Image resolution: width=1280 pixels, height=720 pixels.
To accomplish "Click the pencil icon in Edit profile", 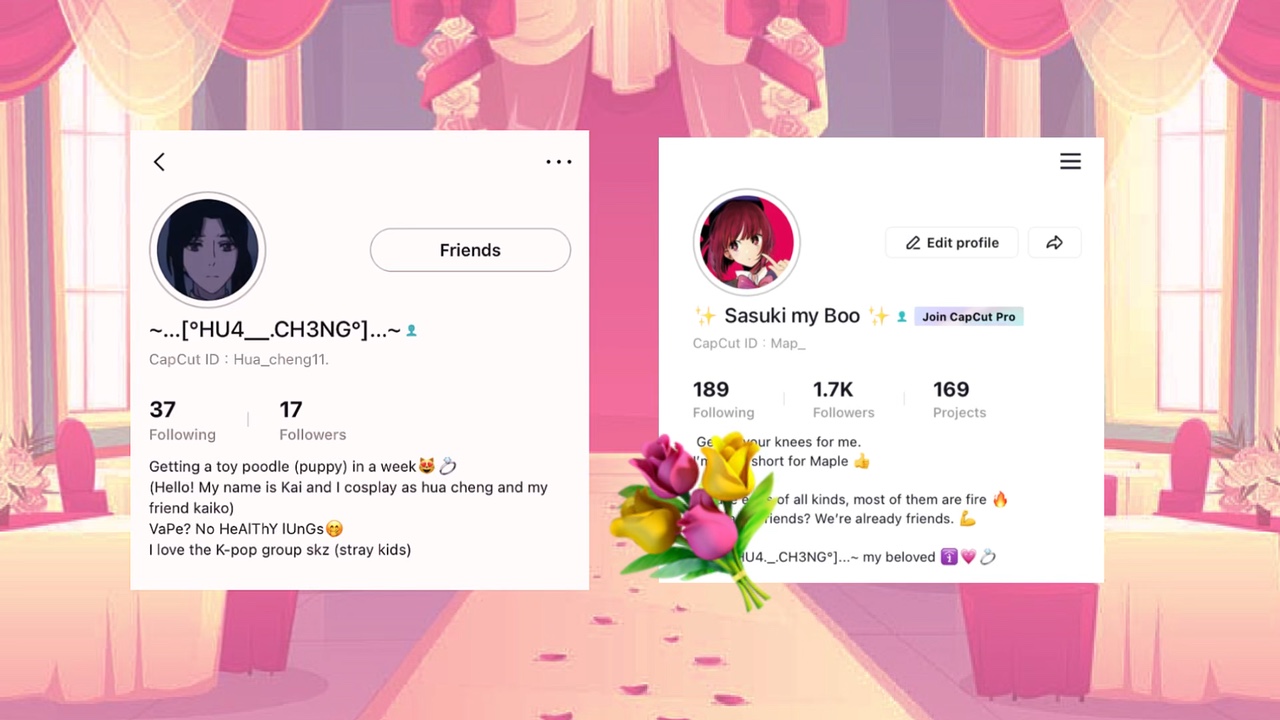I will click(x=912, y=243).
